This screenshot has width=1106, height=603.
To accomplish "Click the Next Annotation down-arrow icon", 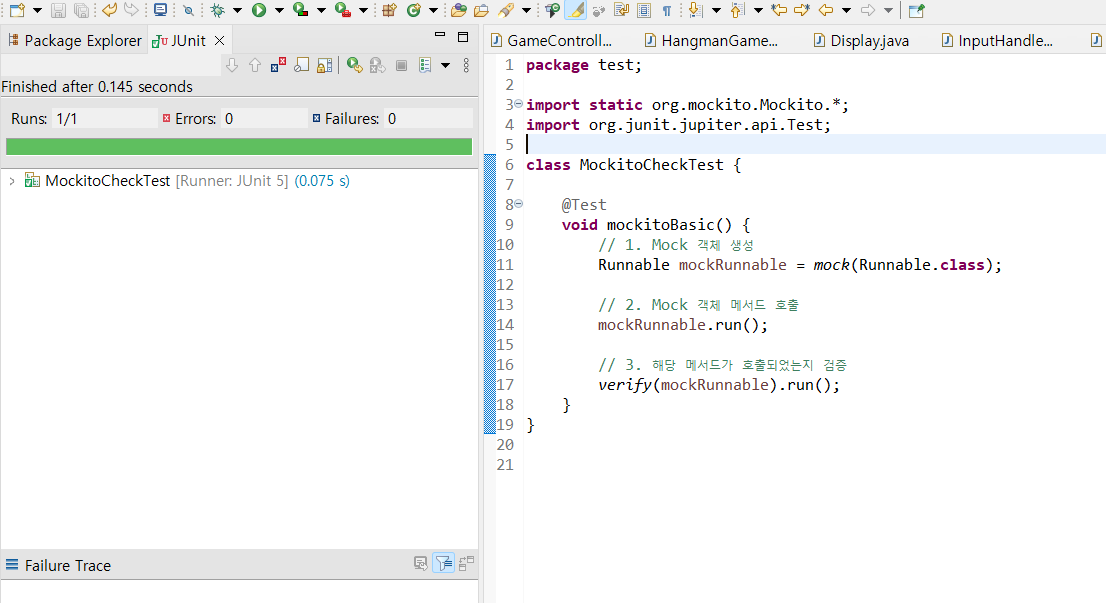I will coord(695,10).
